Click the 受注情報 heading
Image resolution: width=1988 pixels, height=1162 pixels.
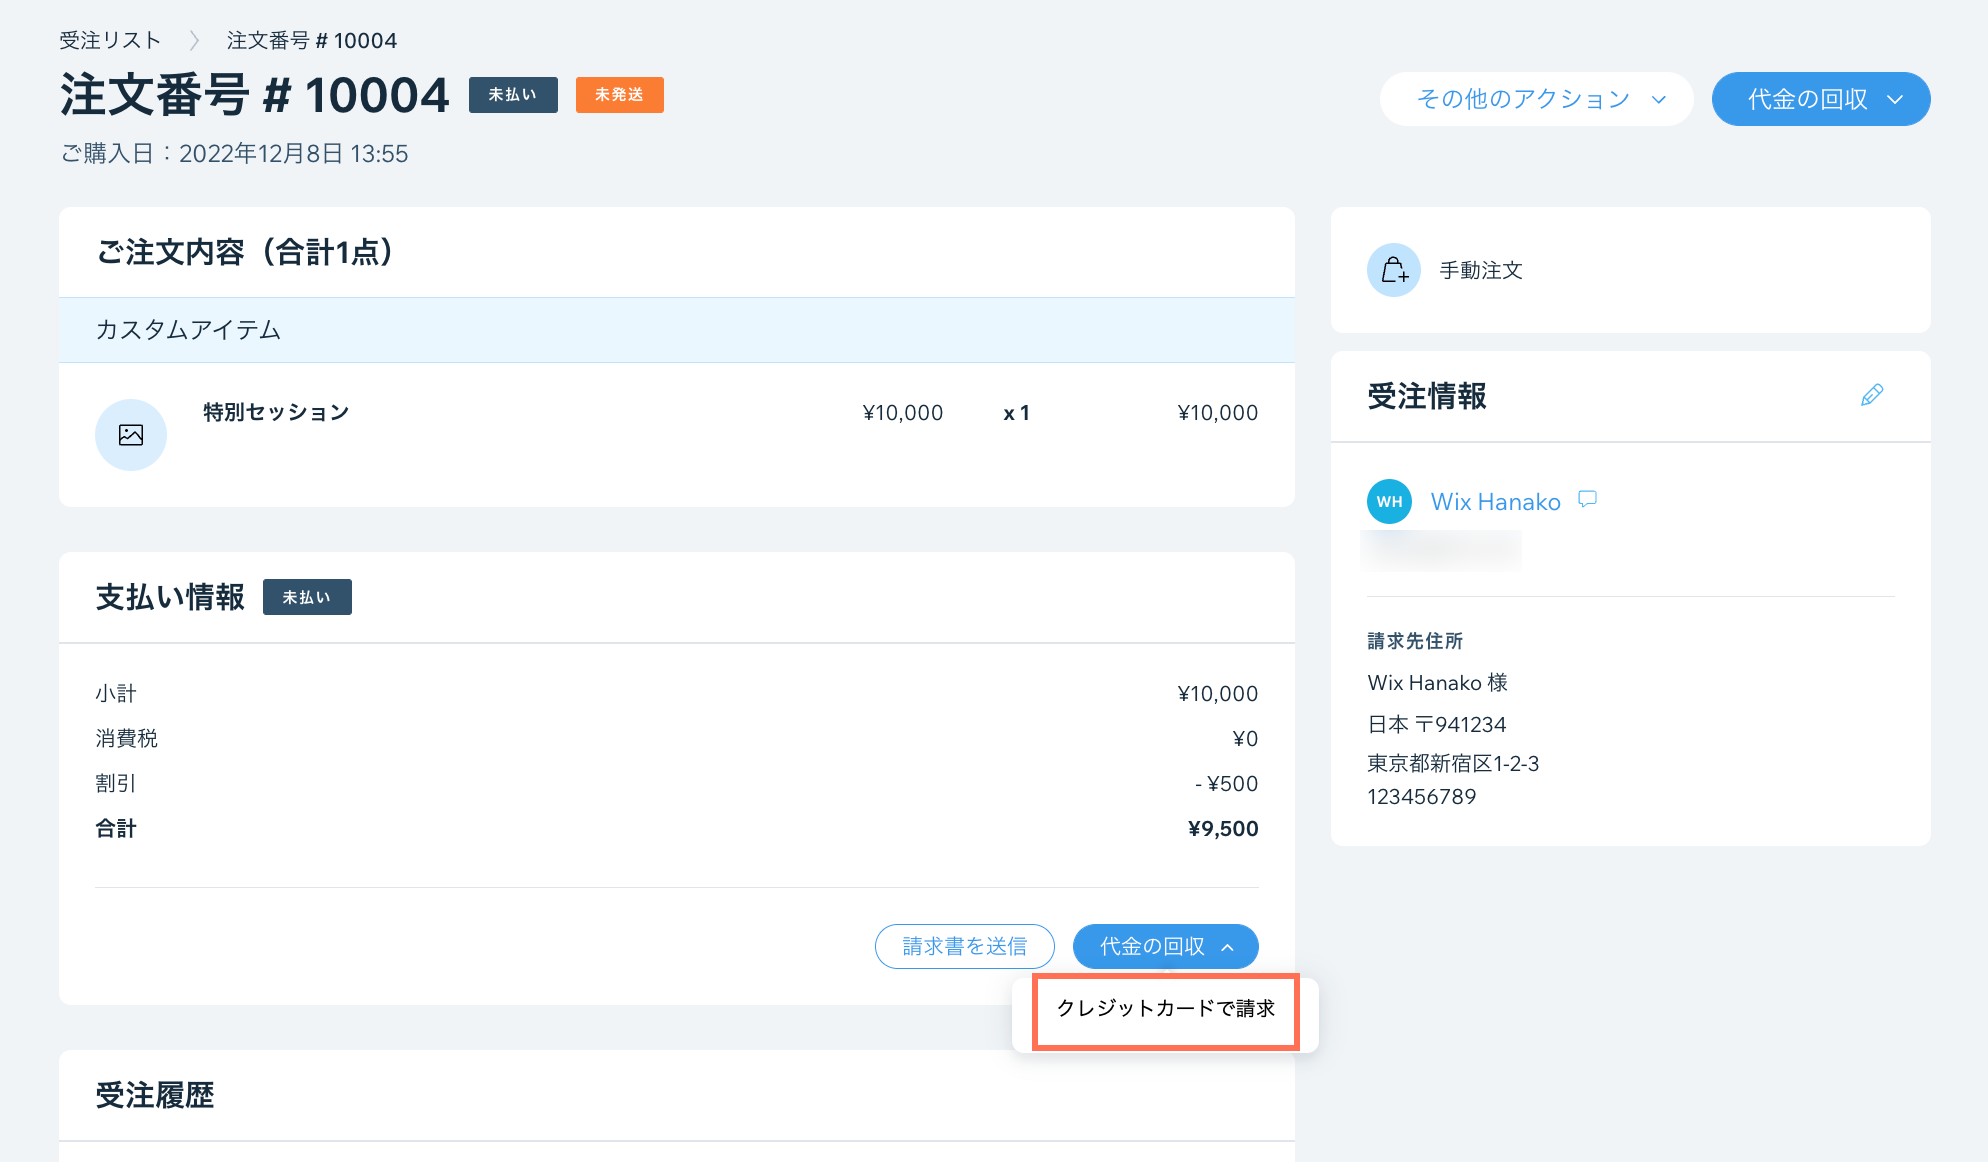tap(1427, 396)
